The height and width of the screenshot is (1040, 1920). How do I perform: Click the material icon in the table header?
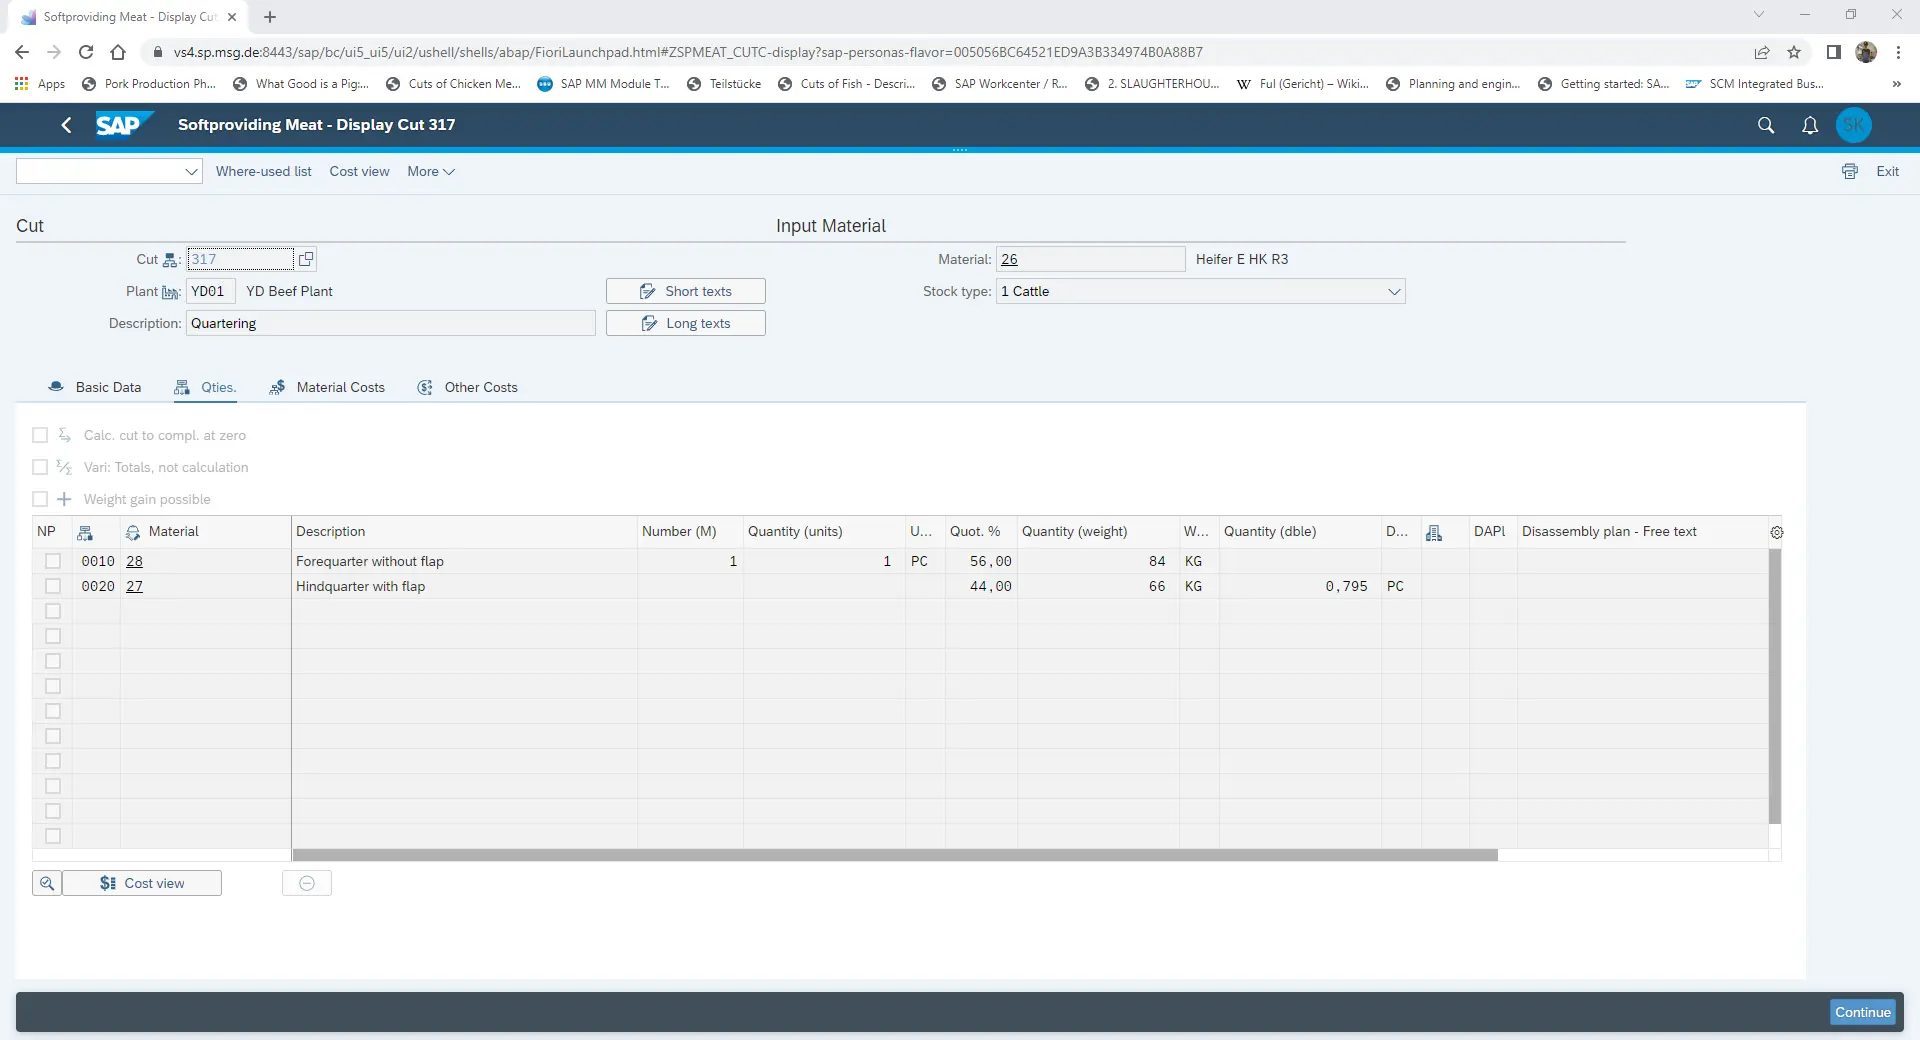point(132,532)
